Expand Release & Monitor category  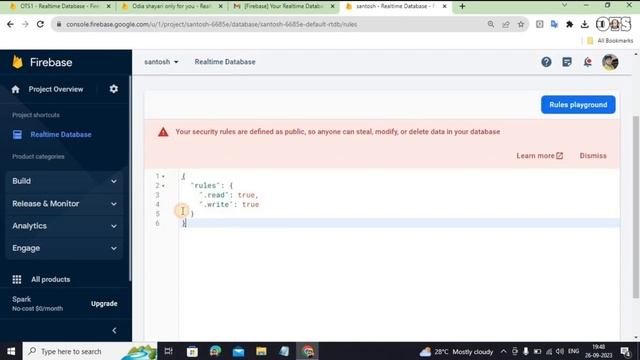coord(64,203)
